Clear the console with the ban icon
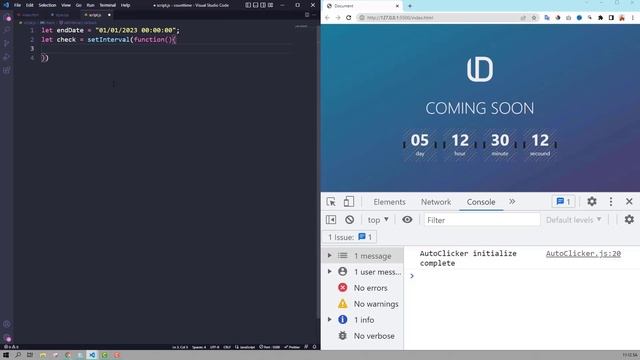The width and height of the screenshot is (640, 360). [x=349, y=220]
